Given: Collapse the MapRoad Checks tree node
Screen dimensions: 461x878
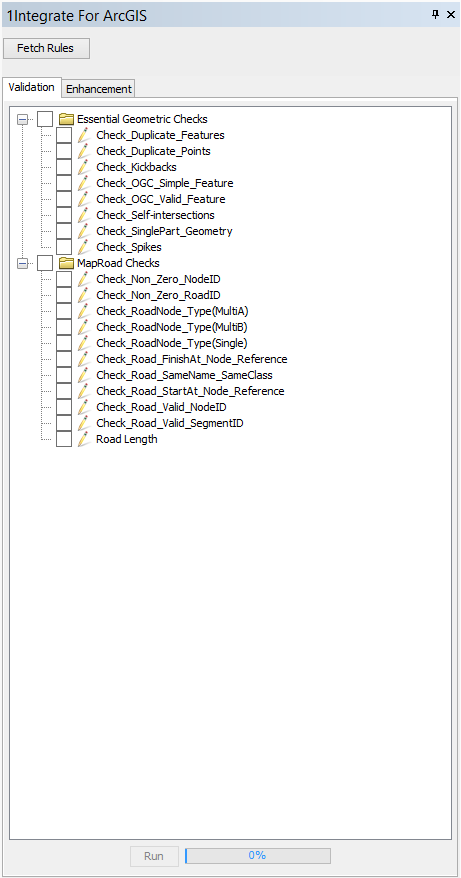Looking at the screenshot, I should [22, 263].
